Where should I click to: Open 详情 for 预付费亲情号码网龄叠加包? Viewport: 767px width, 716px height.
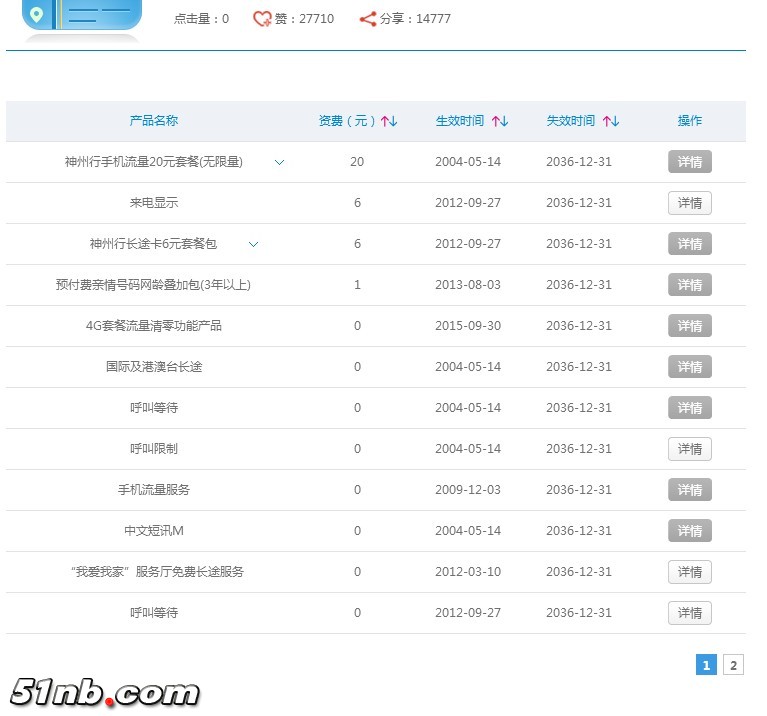pos(690,285)
